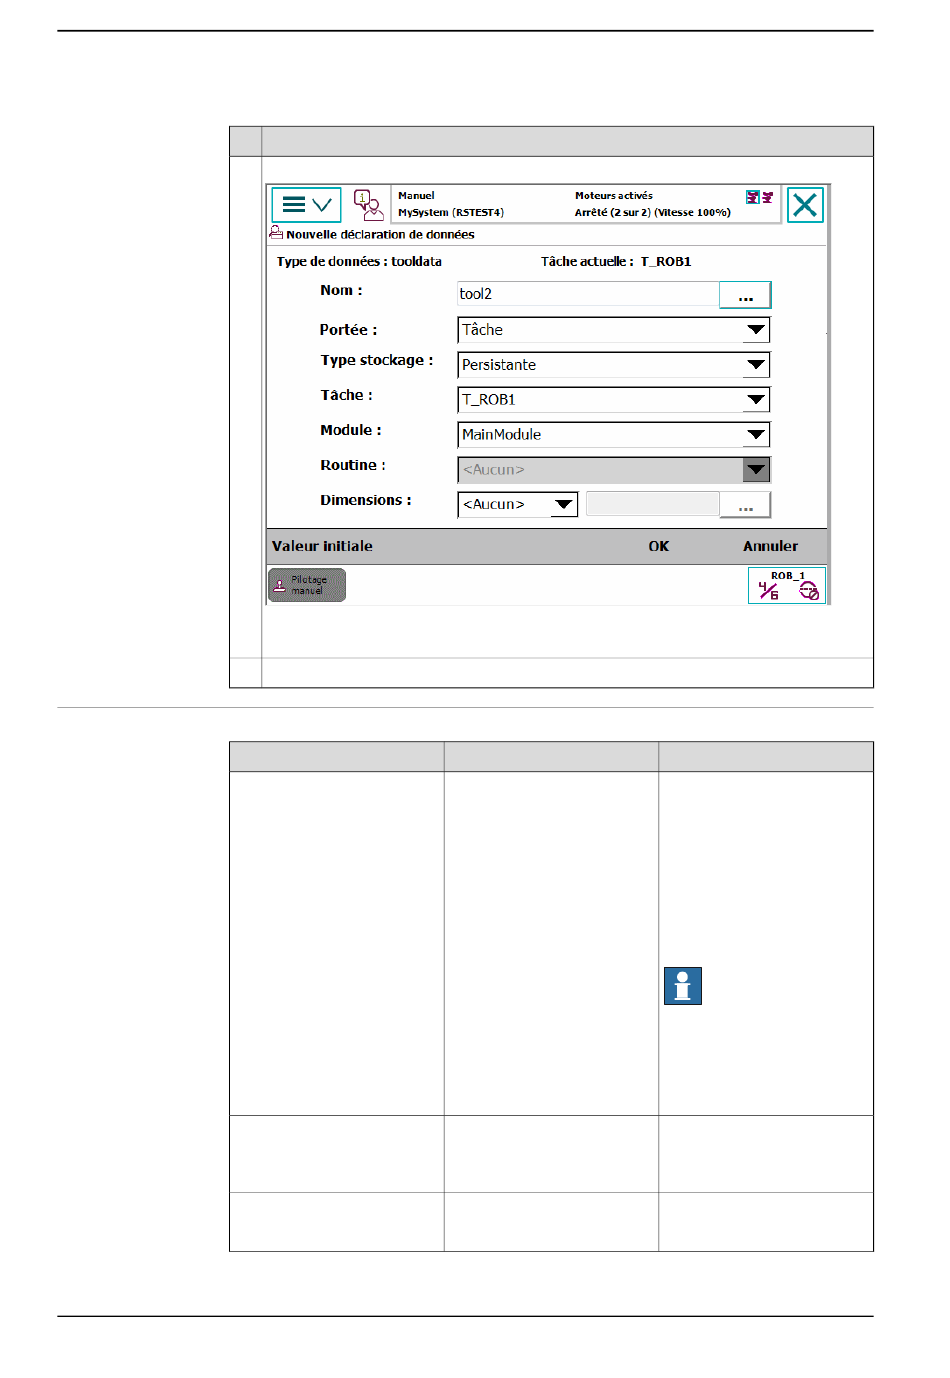Click the ellipsis button beside Dimensions field
This screenshot has height=1378, width=950.
tap(745, 505)
